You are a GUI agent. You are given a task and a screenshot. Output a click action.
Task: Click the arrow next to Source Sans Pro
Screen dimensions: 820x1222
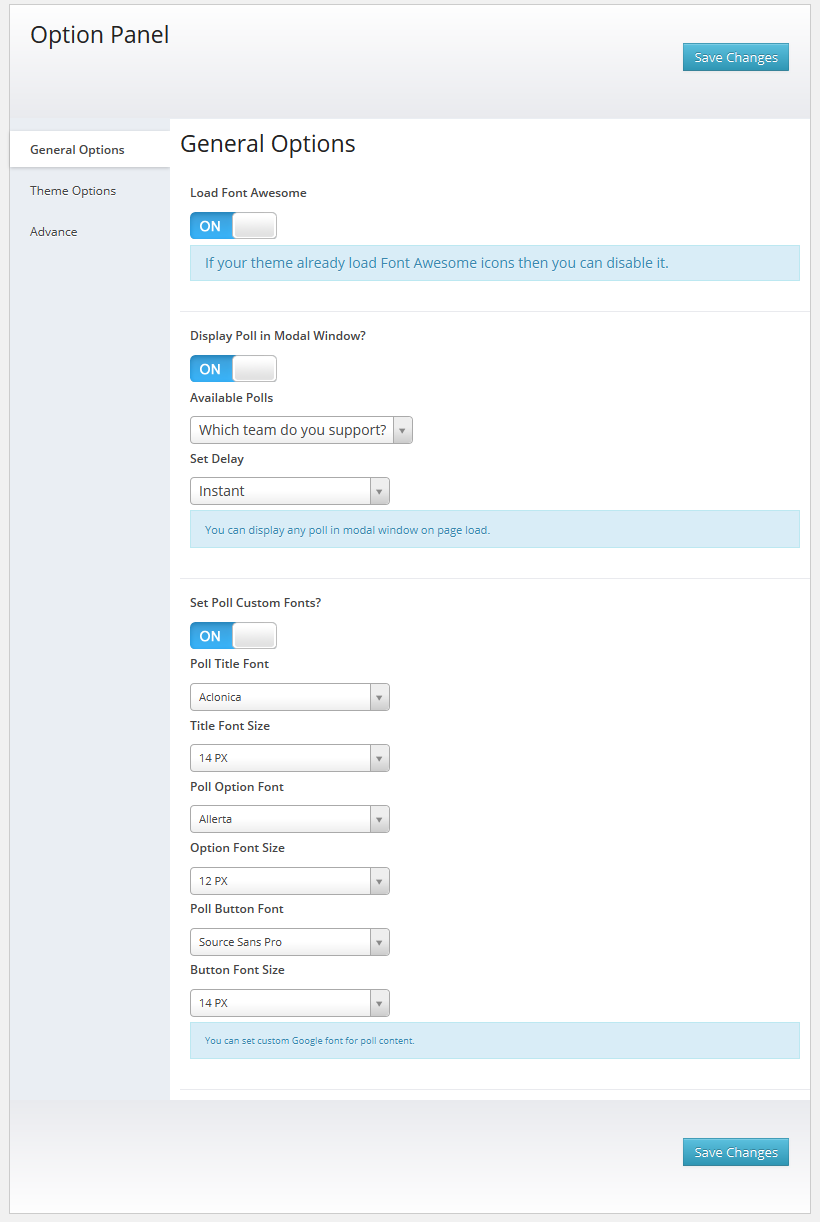[x=379, y=942]
